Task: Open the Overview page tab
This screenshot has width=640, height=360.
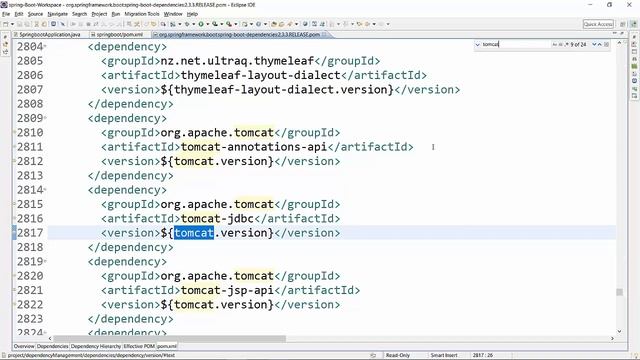Action: point(24,346)
